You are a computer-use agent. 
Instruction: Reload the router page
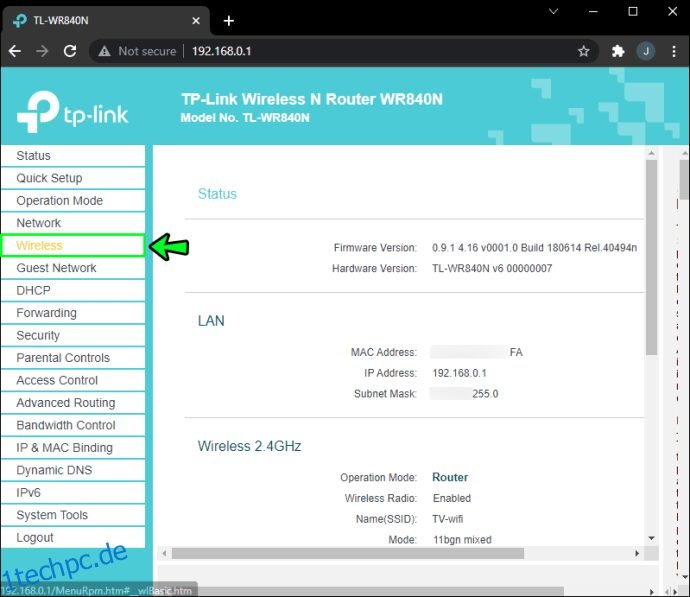[x=70, y=51]
